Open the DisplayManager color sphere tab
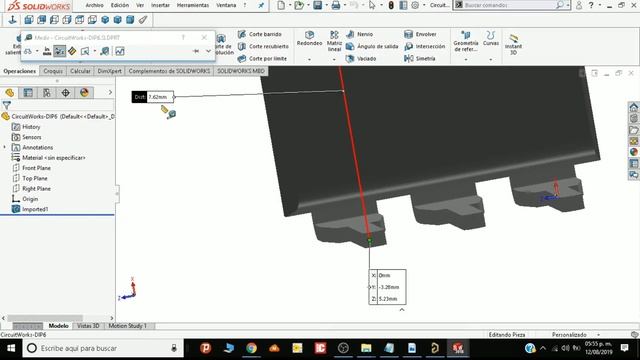 coord(84,93)
